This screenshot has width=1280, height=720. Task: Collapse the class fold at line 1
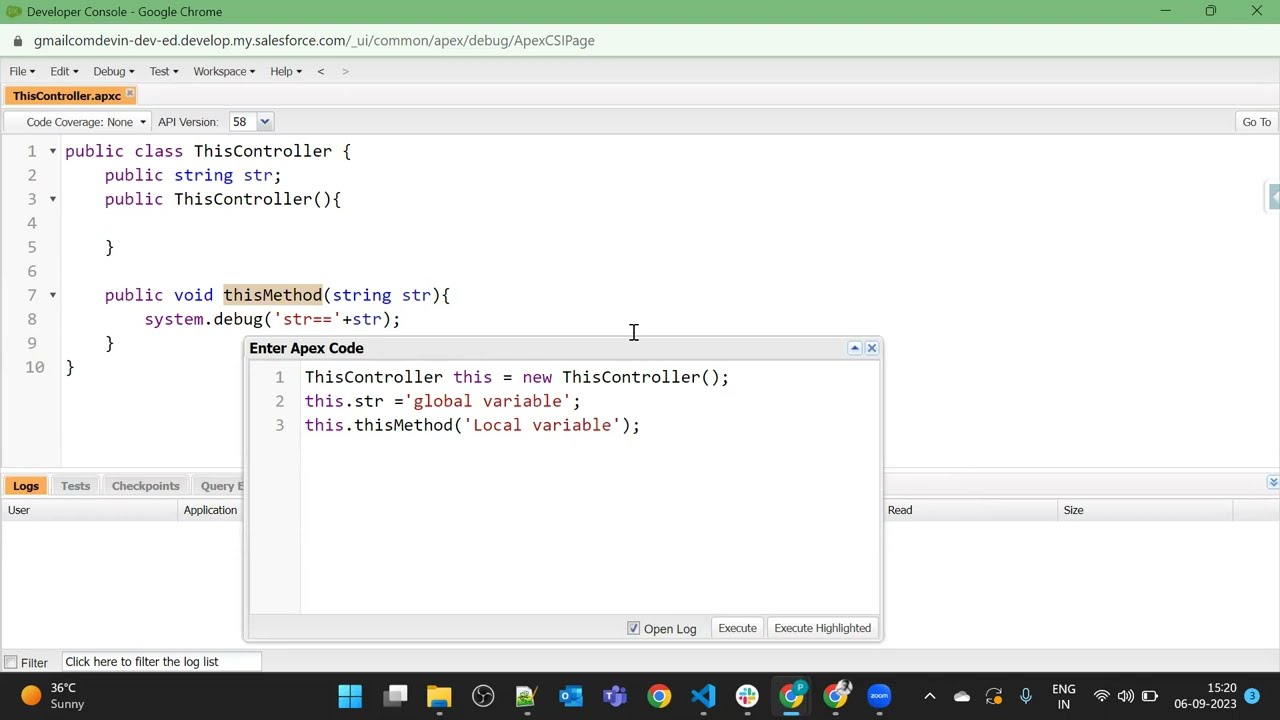(53, 151)
